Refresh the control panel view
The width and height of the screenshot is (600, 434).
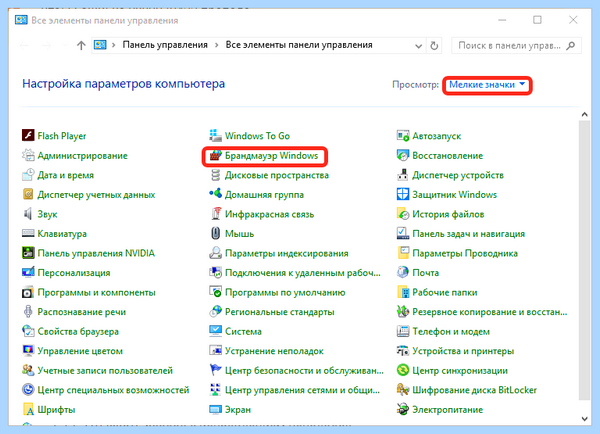pos(434,46)
